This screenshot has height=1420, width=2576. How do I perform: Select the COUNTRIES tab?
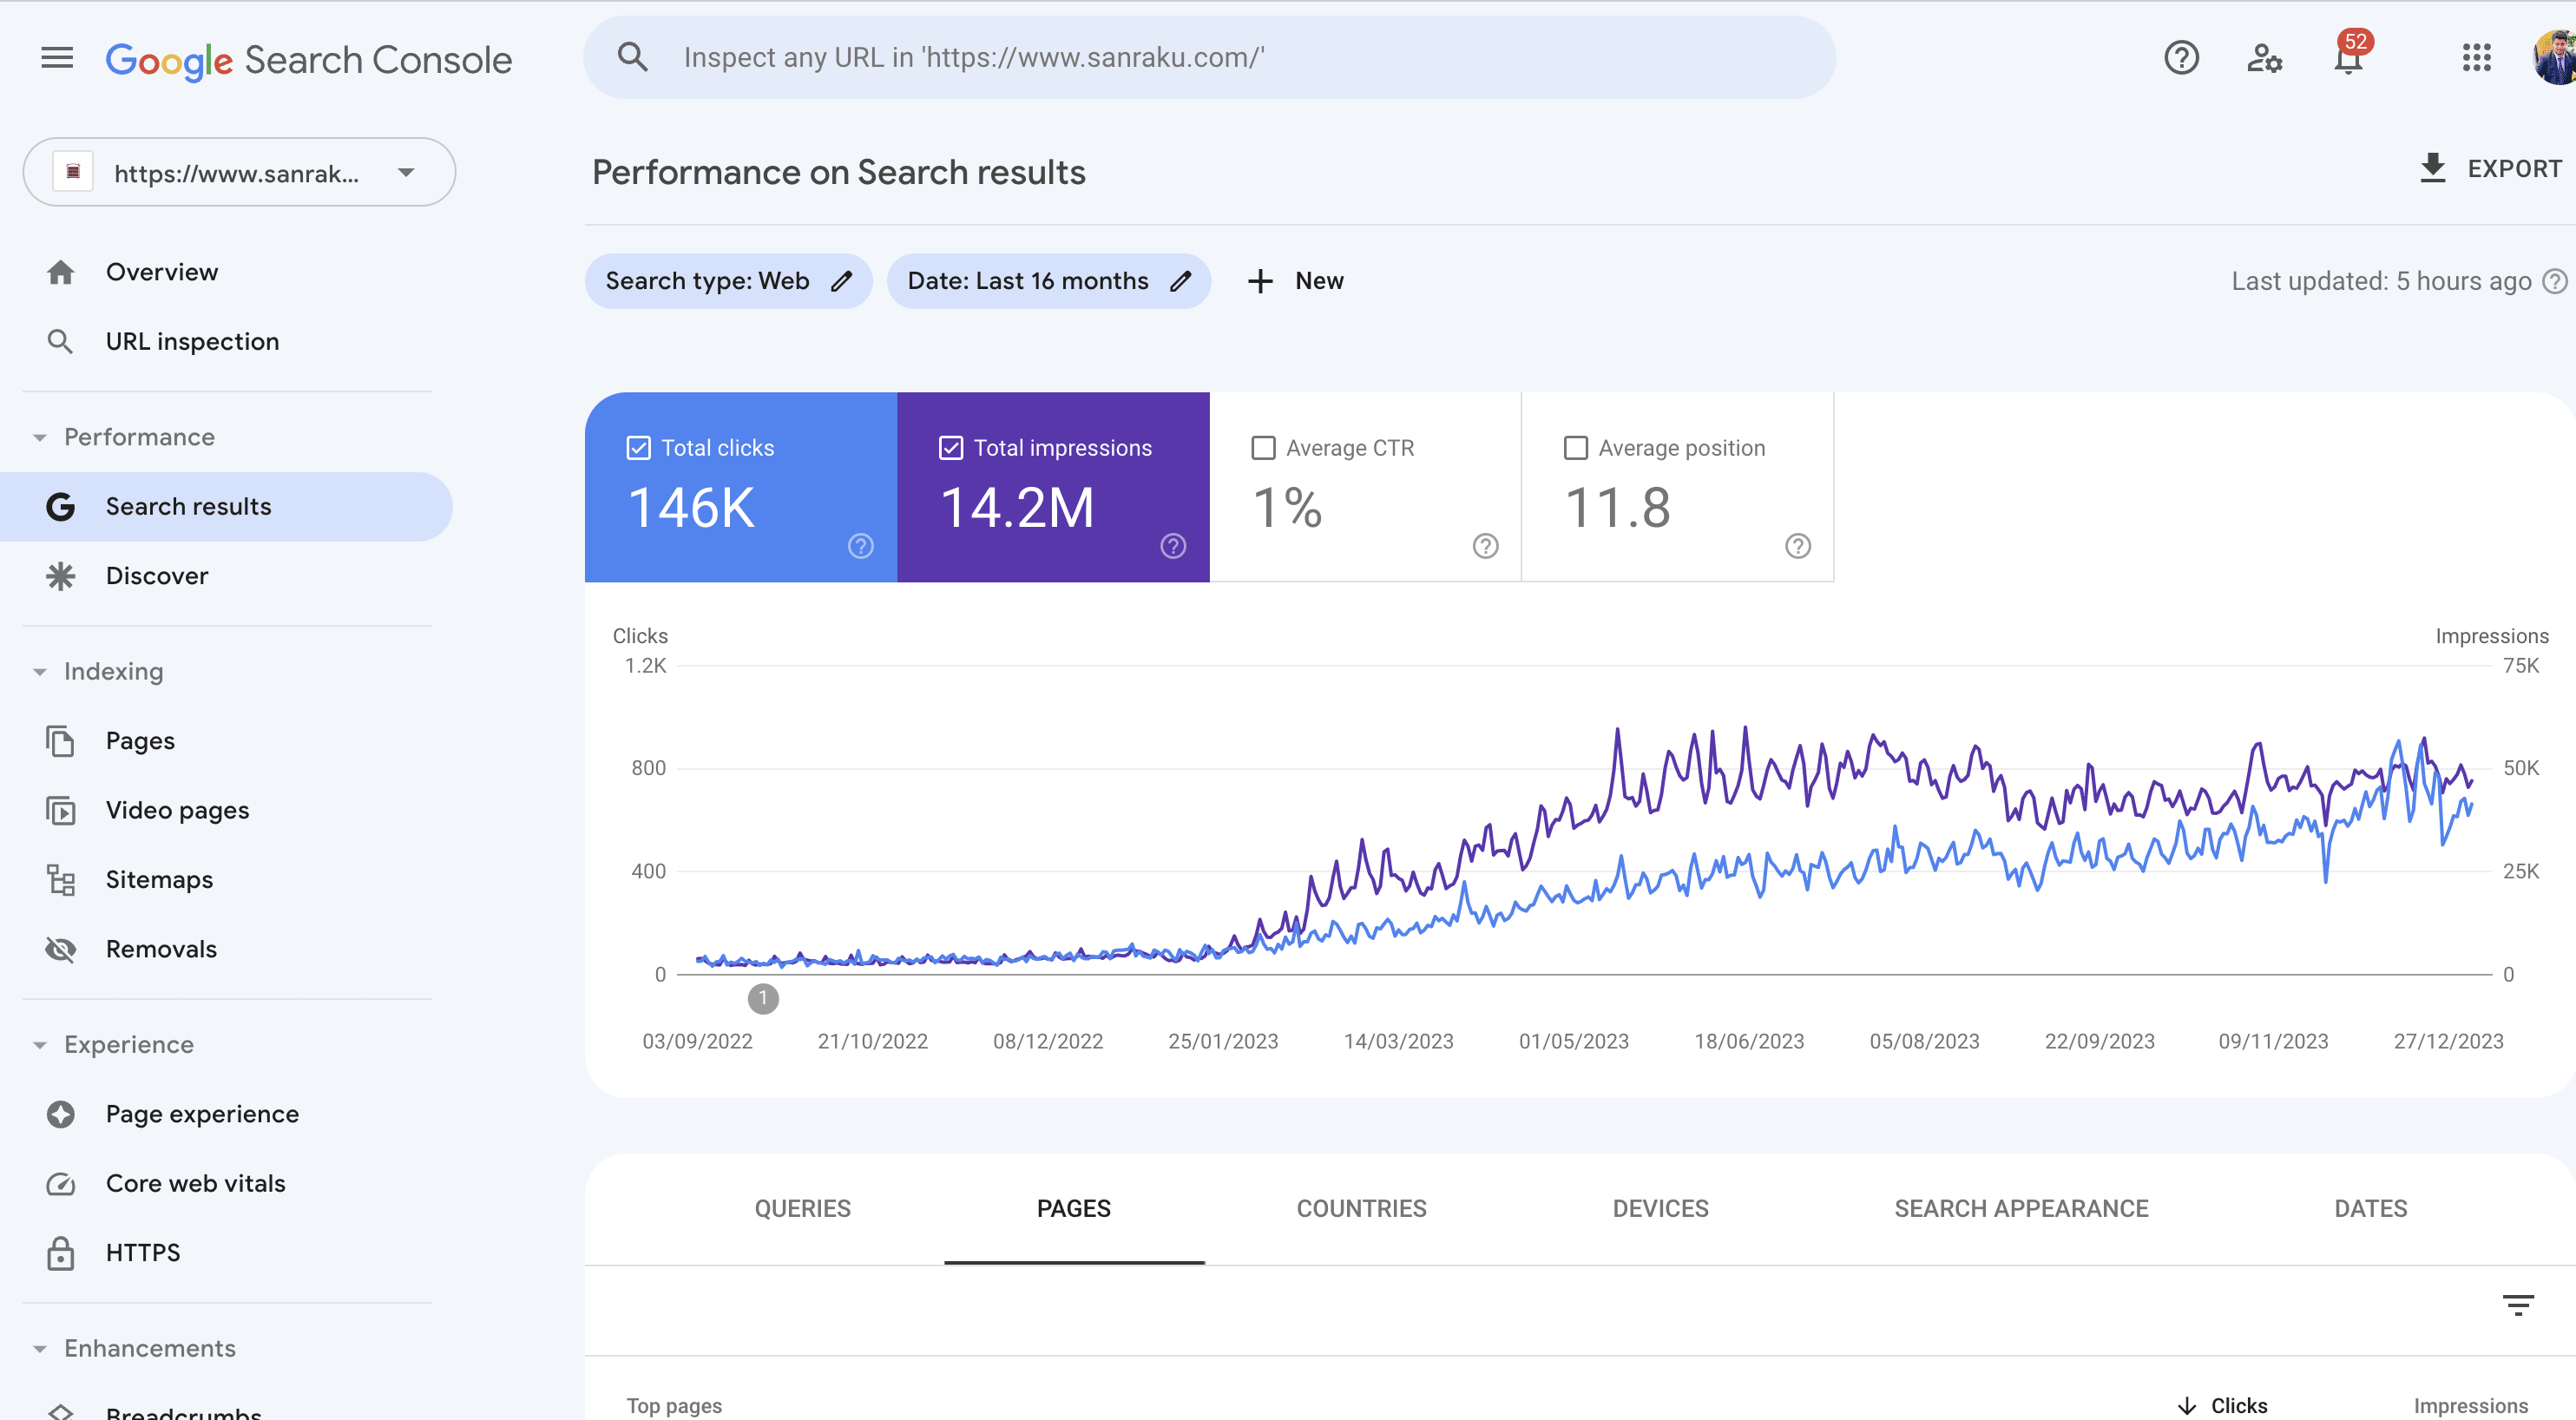[x=1360, y=1208]
